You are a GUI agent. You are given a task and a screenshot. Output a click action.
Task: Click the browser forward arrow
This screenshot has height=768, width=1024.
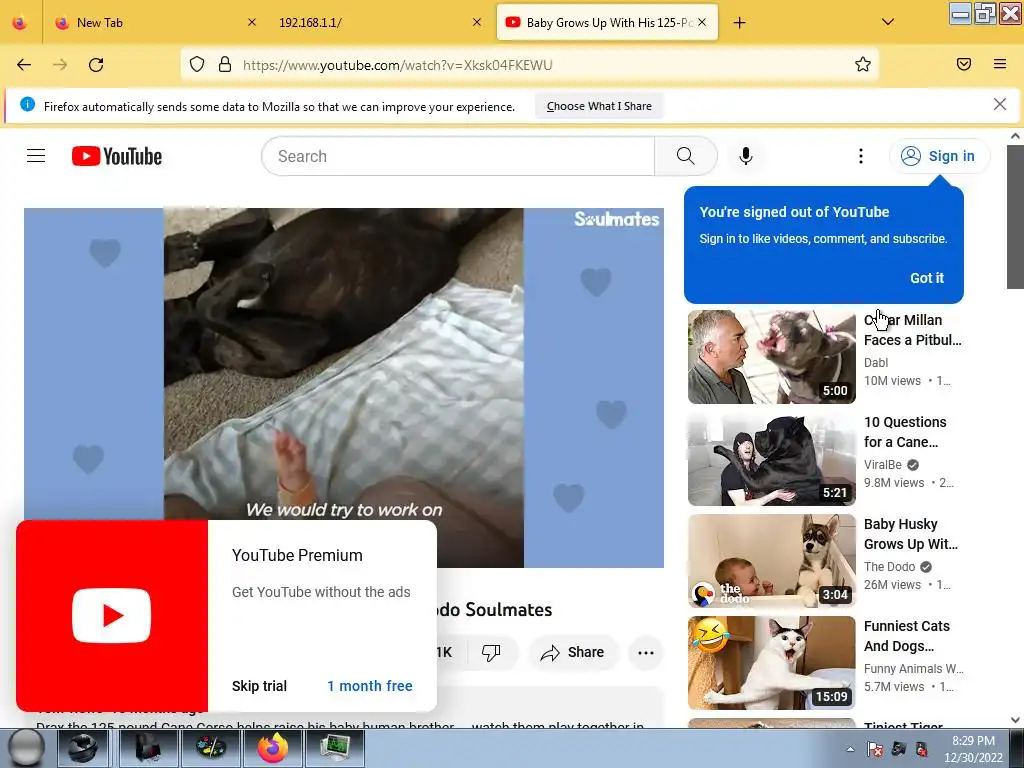(x=60, y=65)
